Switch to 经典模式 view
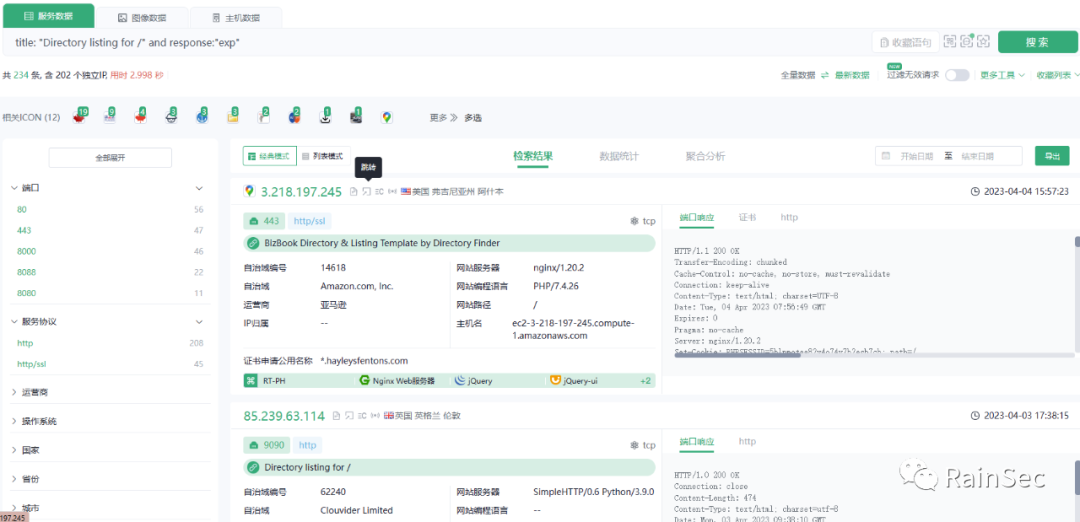 pyautogui.click(x=270, y=156)
